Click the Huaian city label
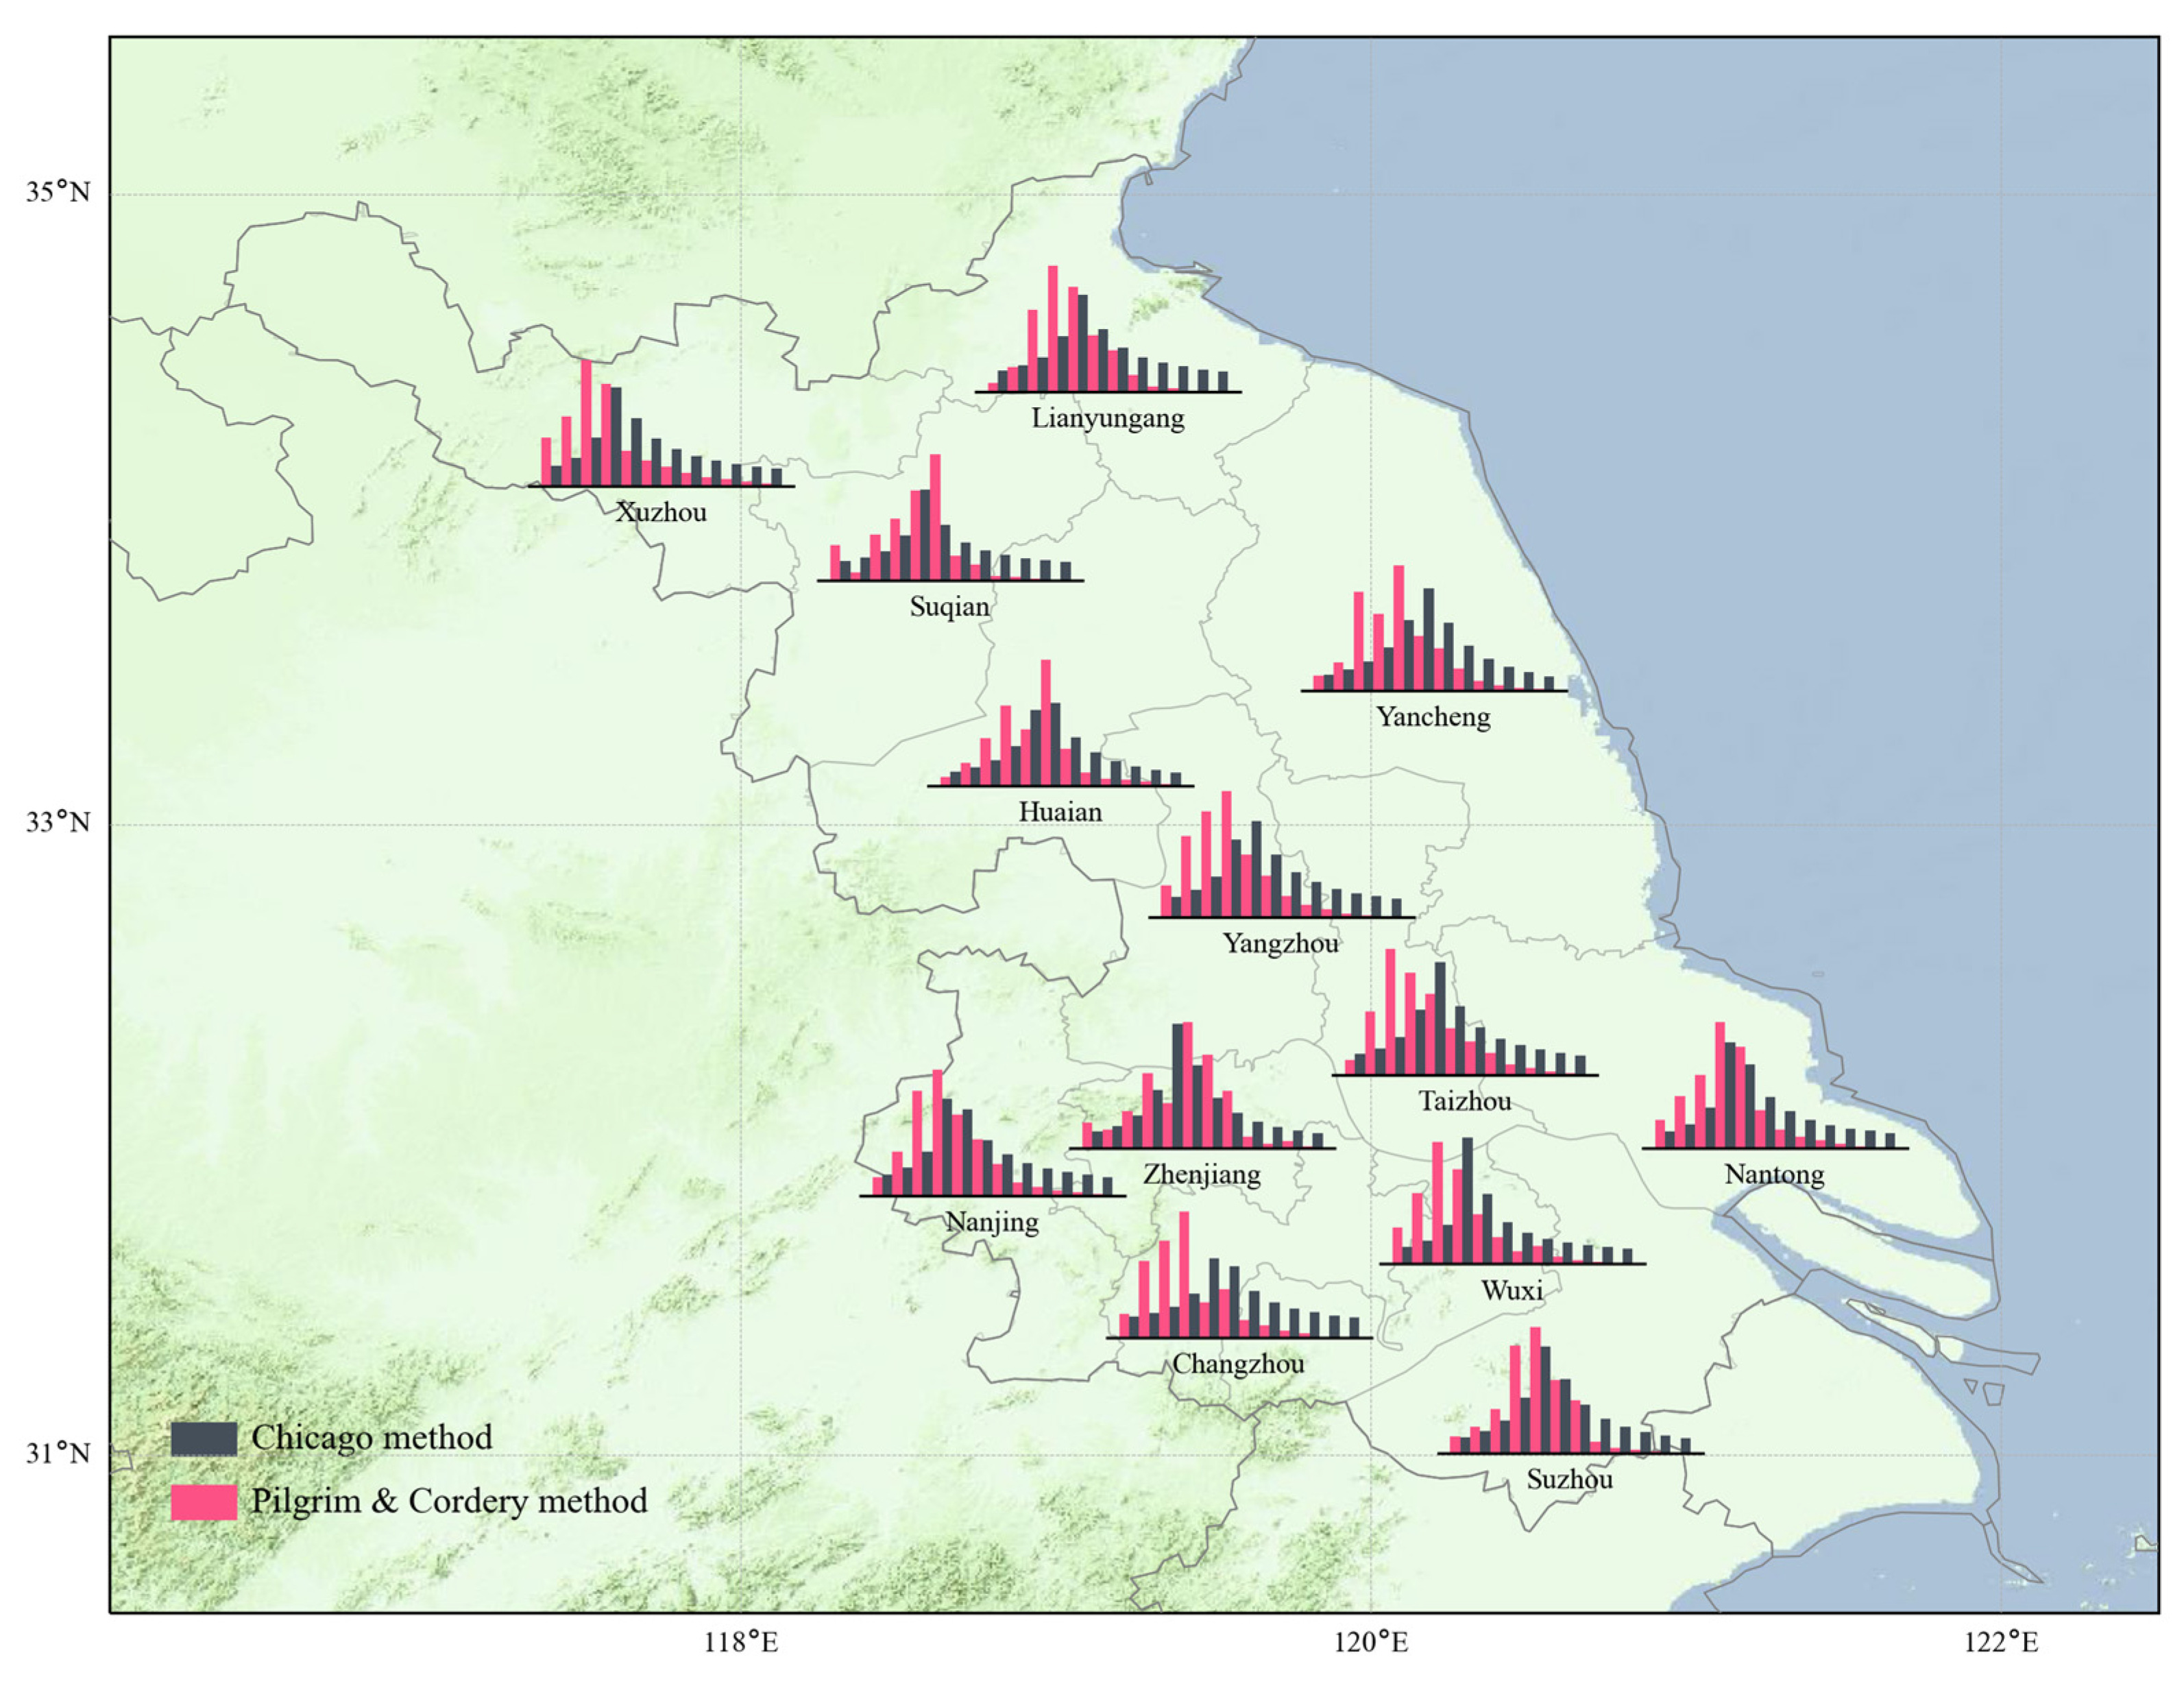2184x1688 pixels. 1060,812
